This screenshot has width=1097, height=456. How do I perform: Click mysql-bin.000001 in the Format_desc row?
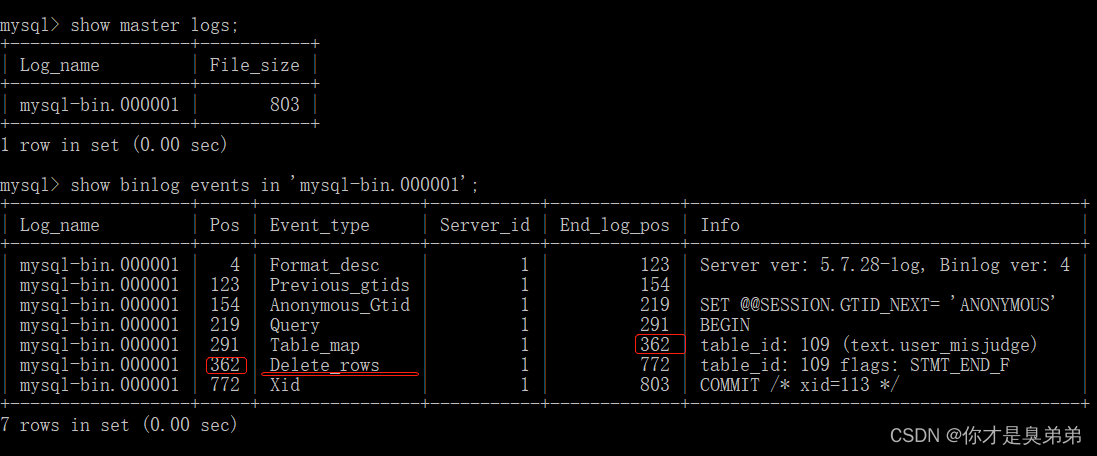click(99, 265)
